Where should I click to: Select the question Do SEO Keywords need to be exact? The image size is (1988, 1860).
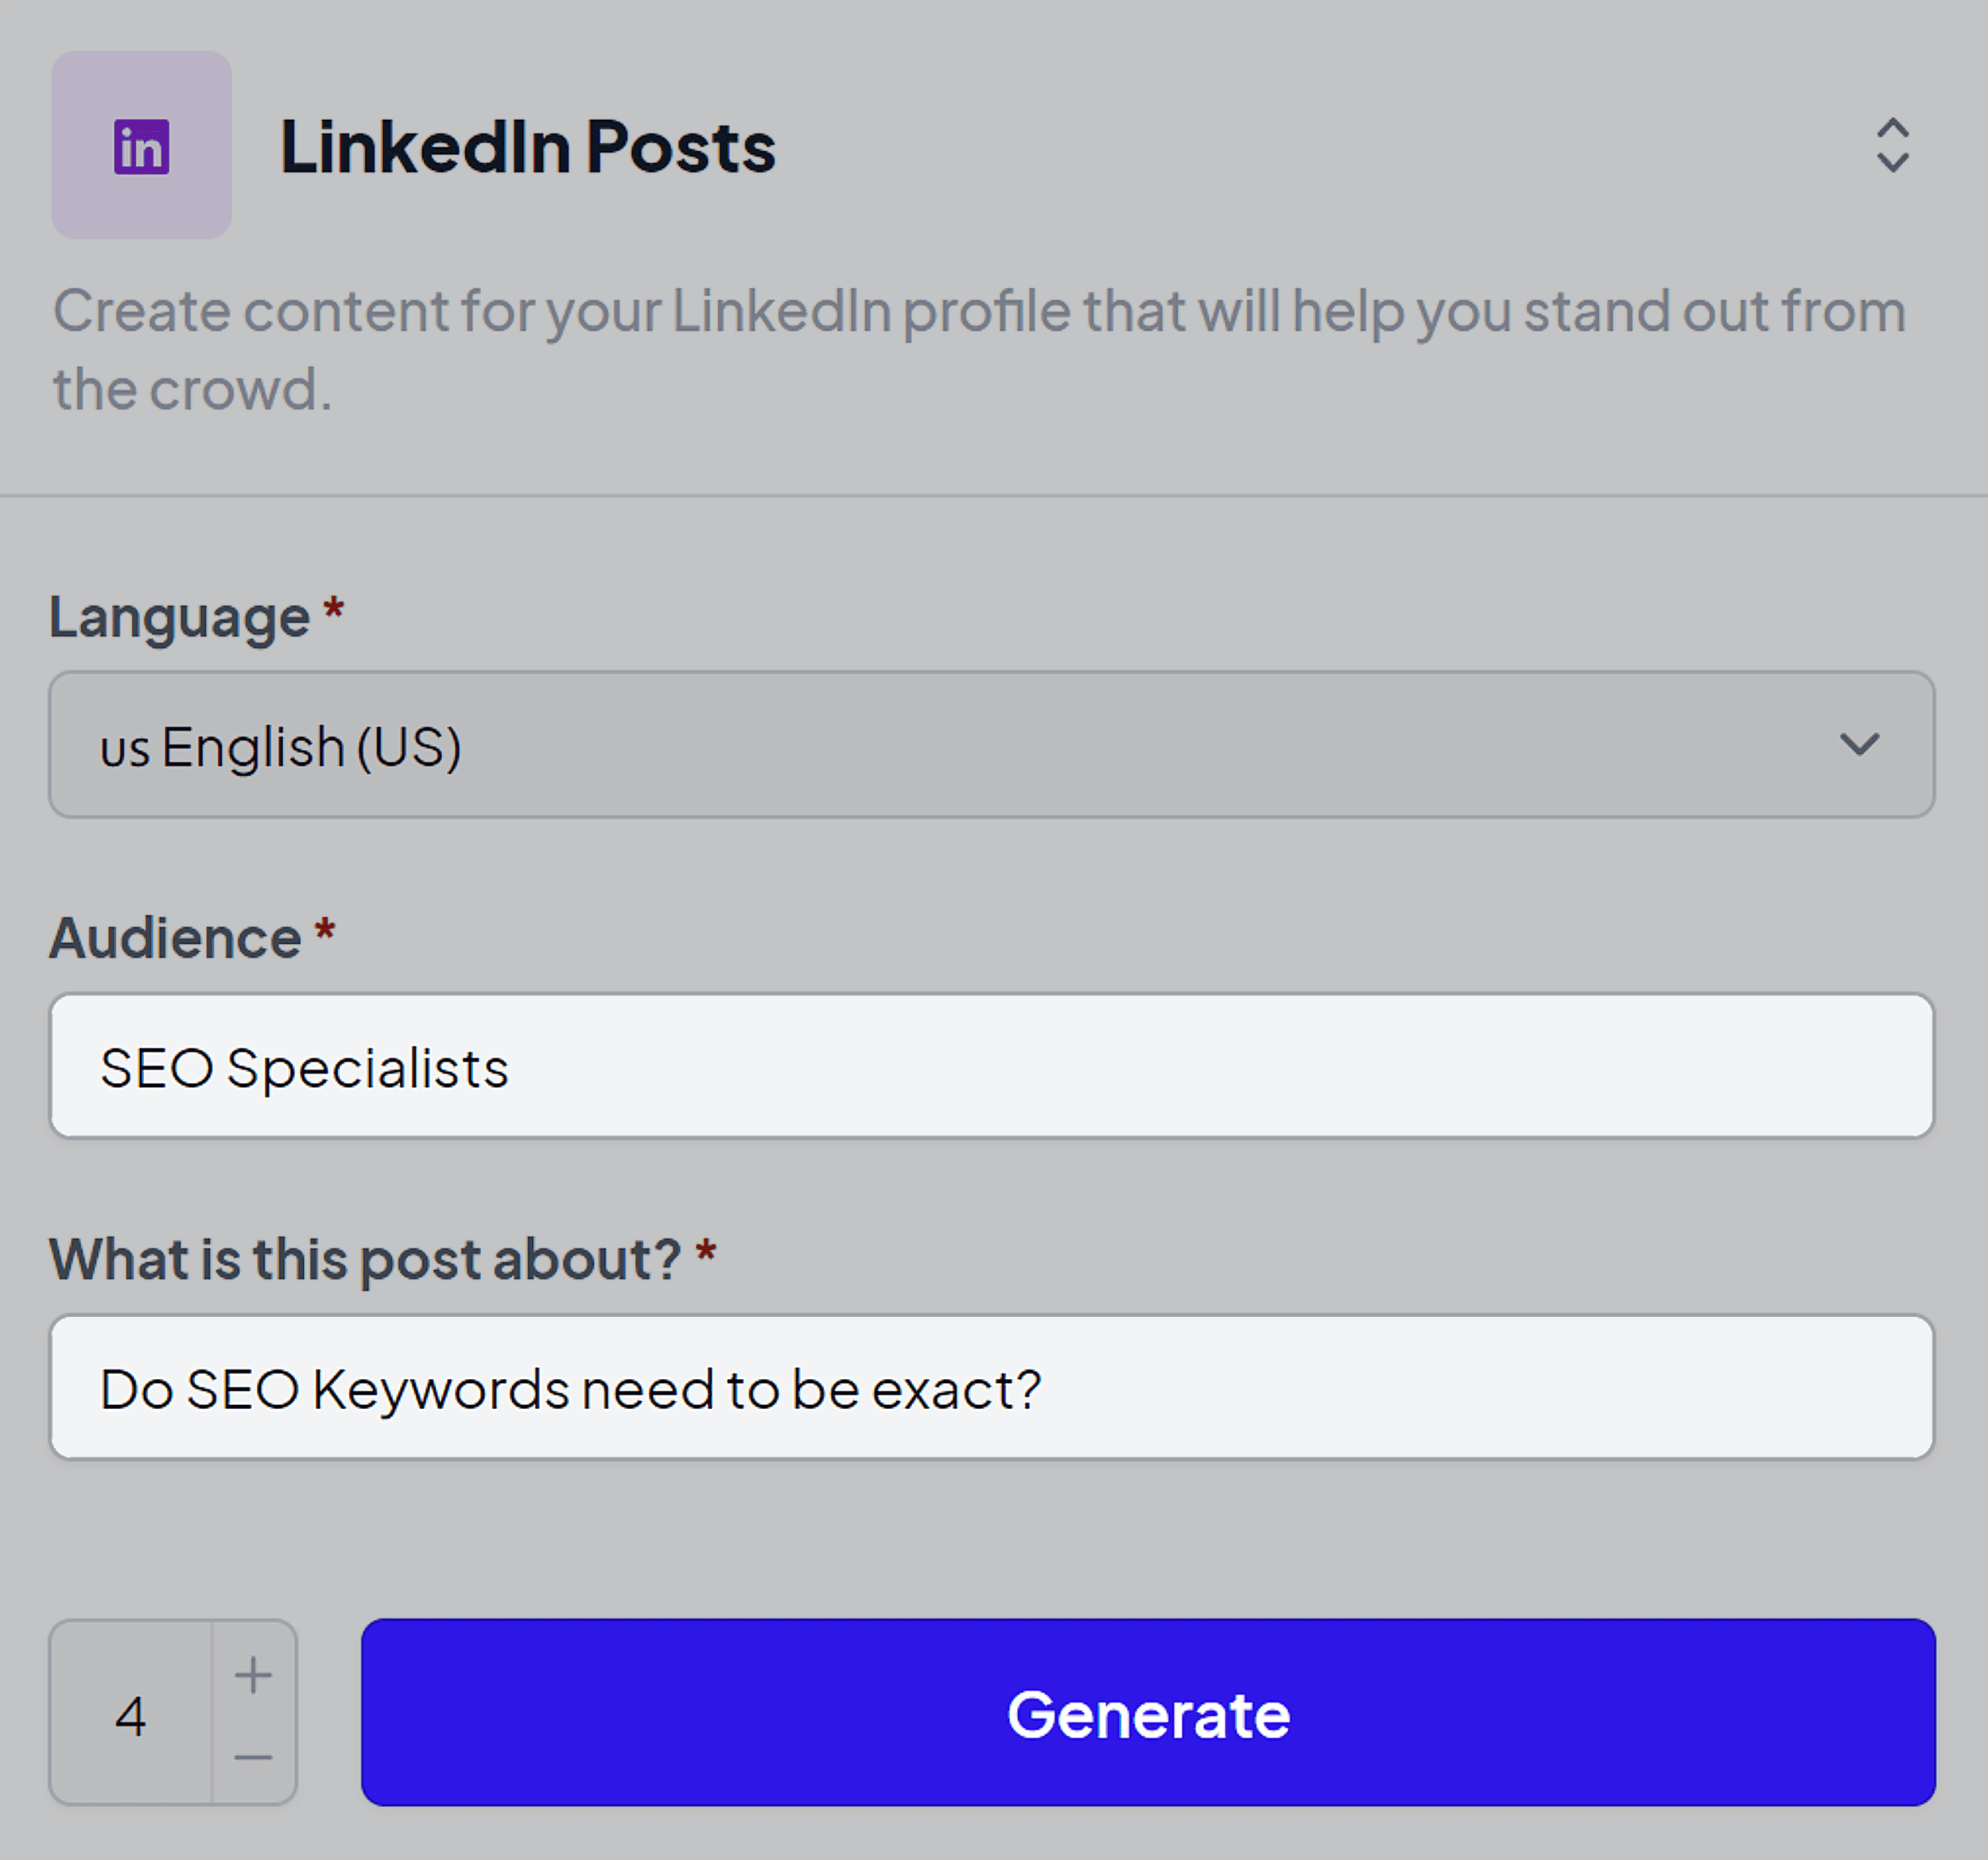click(x=992, y=1387)
